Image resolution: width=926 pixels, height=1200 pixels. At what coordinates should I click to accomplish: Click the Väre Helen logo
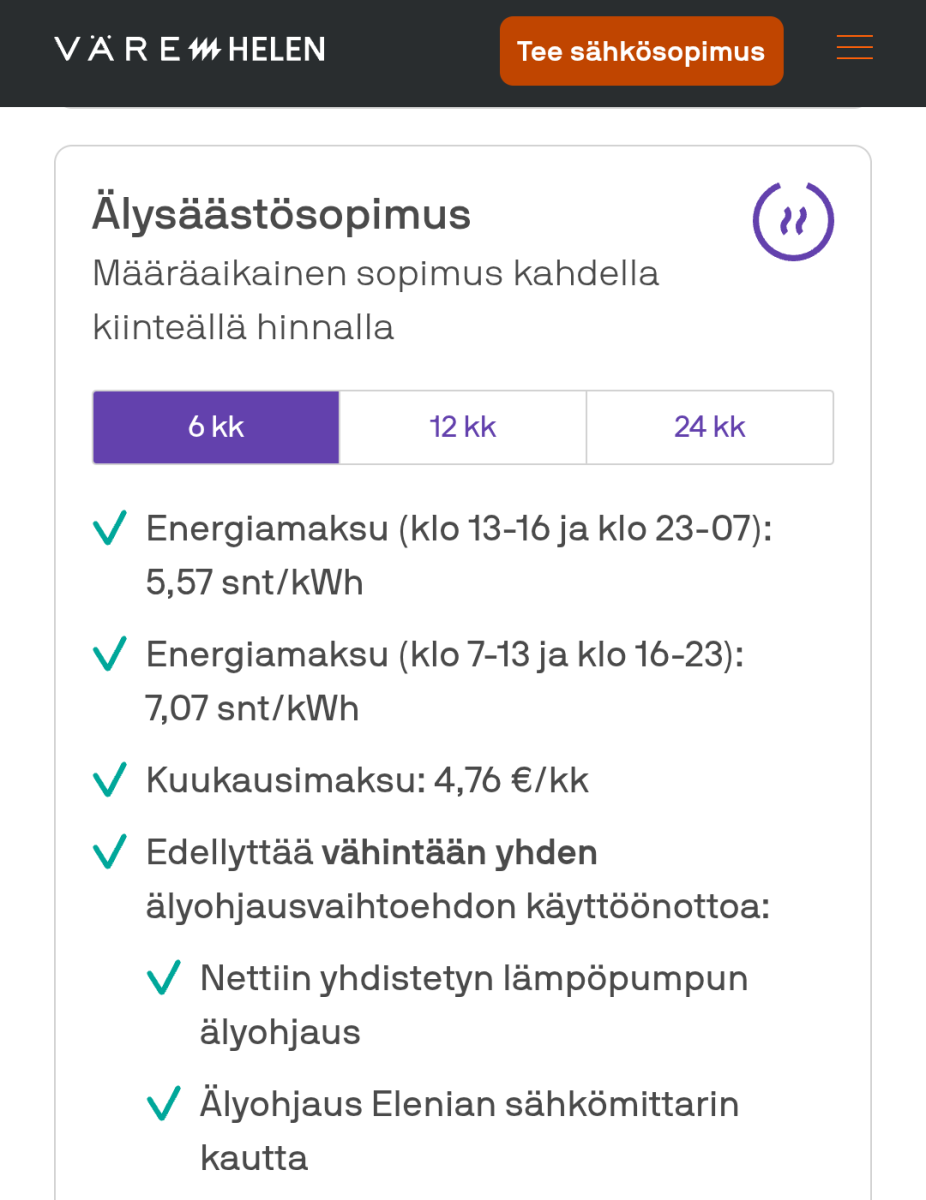[x=190, y=49]
